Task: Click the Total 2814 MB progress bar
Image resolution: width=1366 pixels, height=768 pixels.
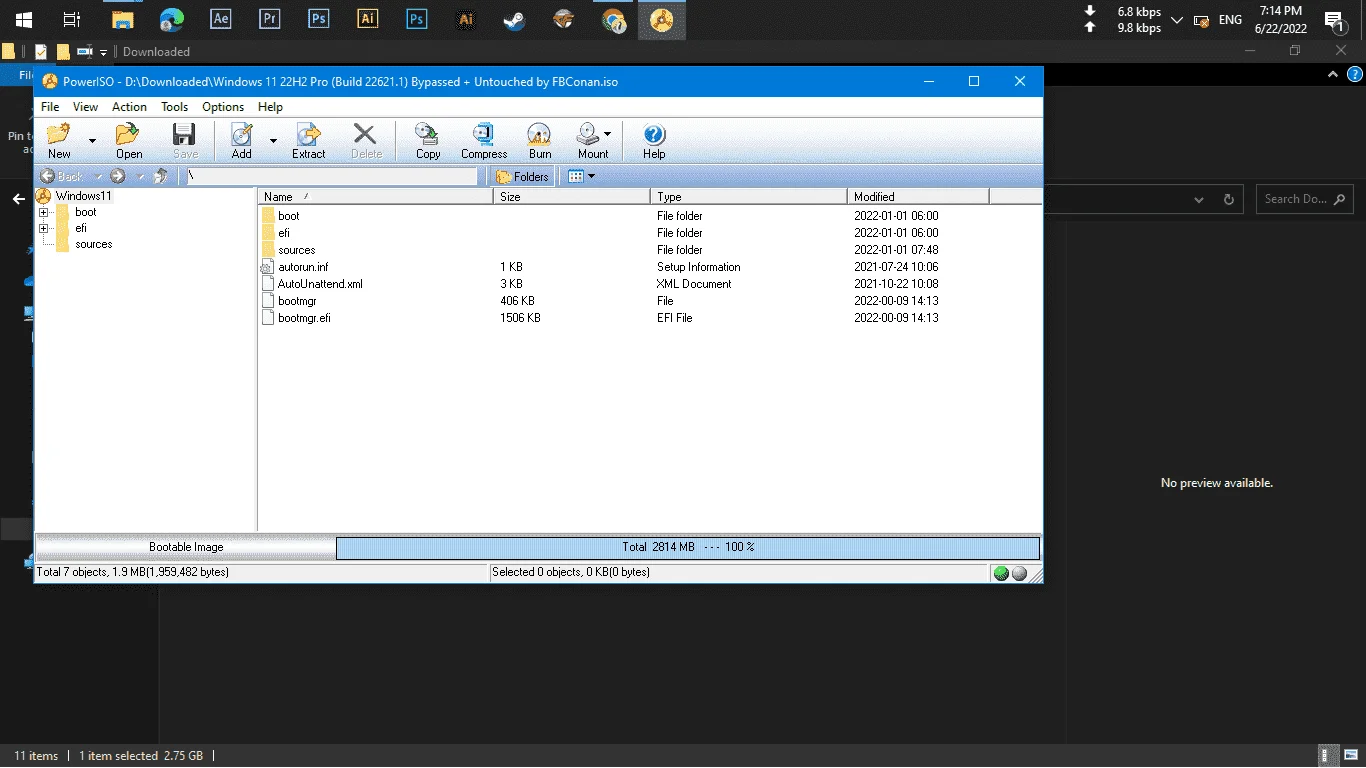Action: [x=688, y=547]
